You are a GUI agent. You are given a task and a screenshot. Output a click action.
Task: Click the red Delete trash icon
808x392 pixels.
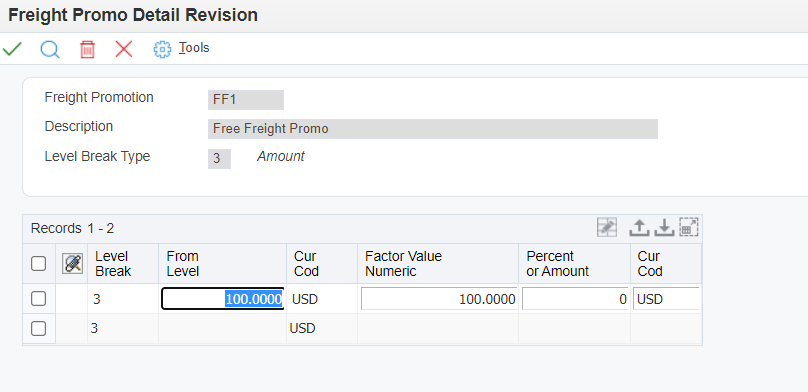(87, 50)
